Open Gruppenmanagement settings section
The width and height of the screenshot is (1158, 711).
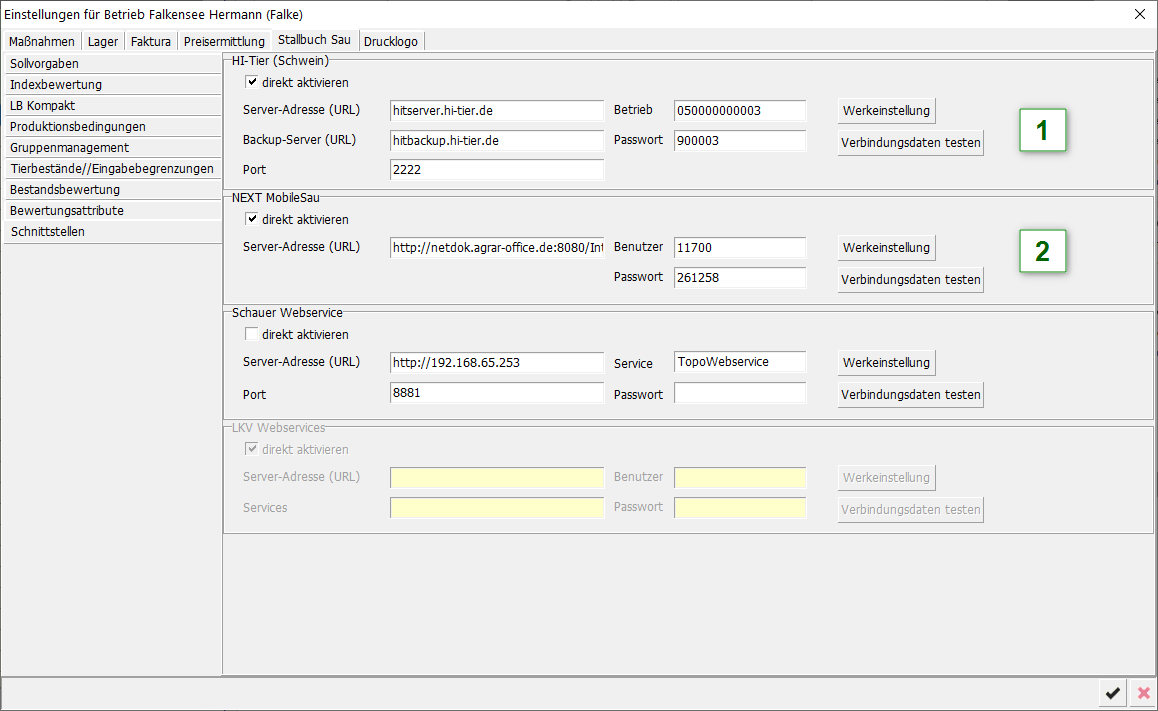point(112,148)
